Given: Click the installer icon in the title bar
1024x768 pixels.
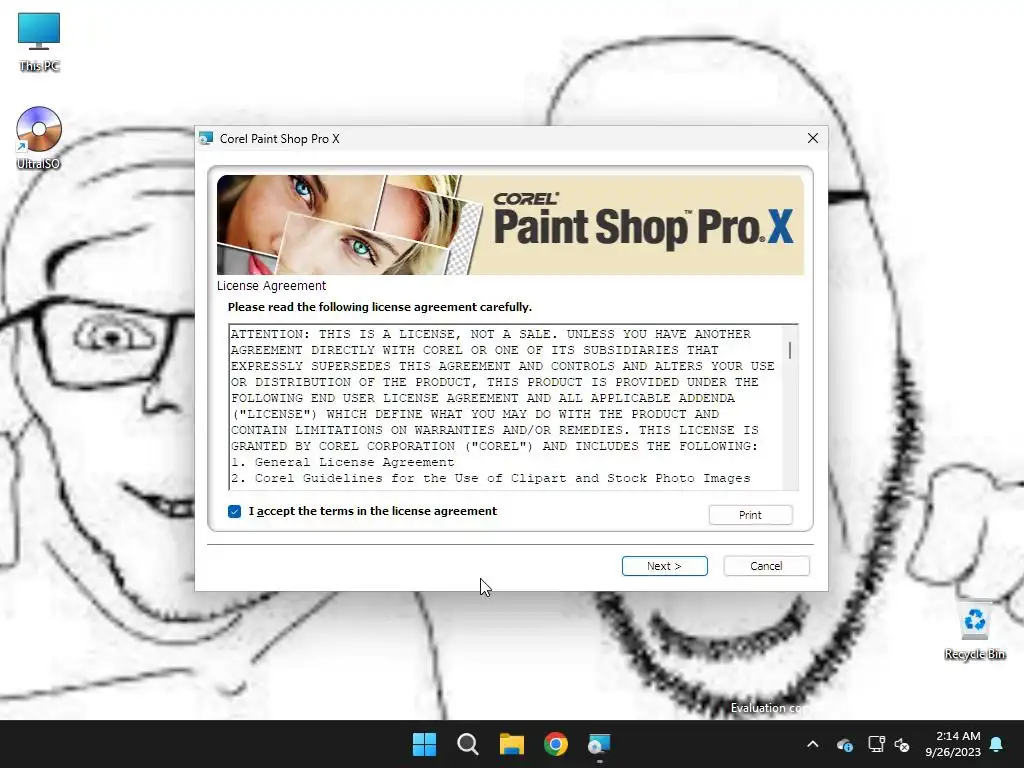Looking at the screenshot, I should 206,138.
